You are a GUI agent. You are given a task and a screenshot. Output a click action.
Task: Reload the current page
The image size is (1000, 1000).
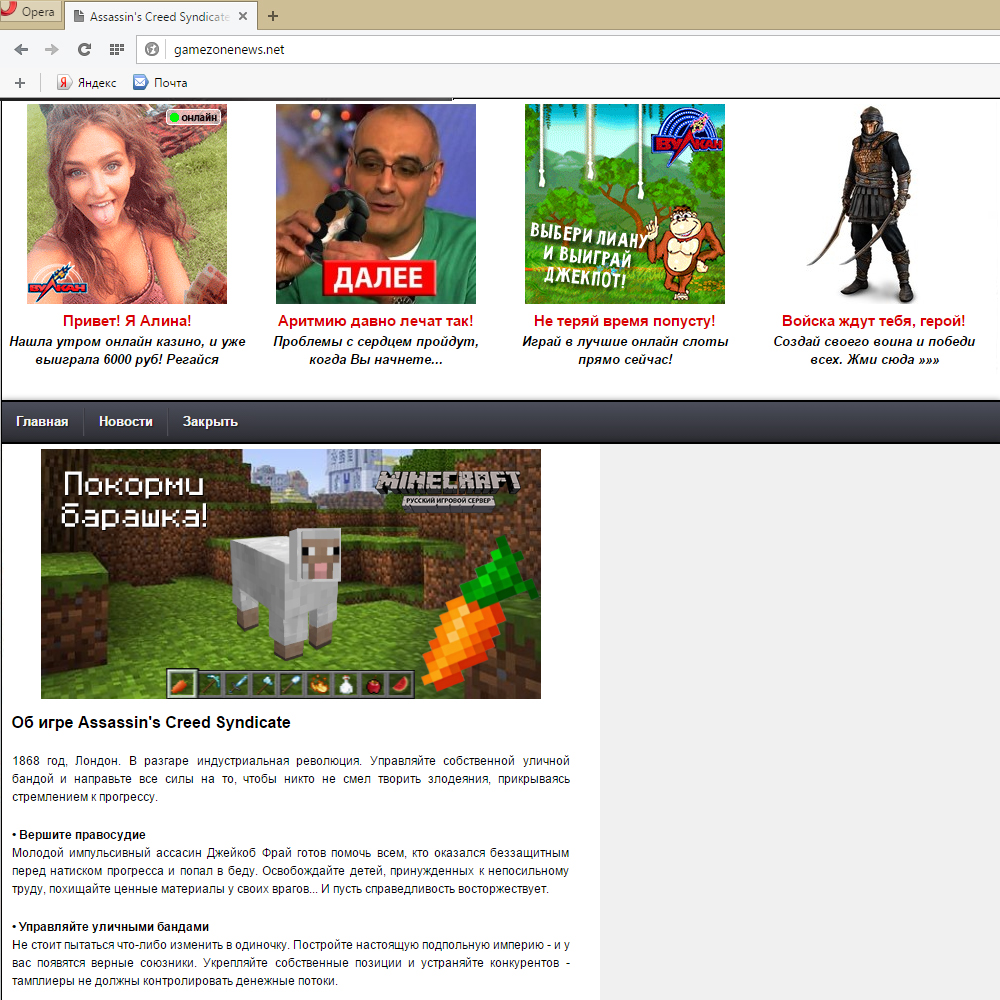tap(84, 50)
